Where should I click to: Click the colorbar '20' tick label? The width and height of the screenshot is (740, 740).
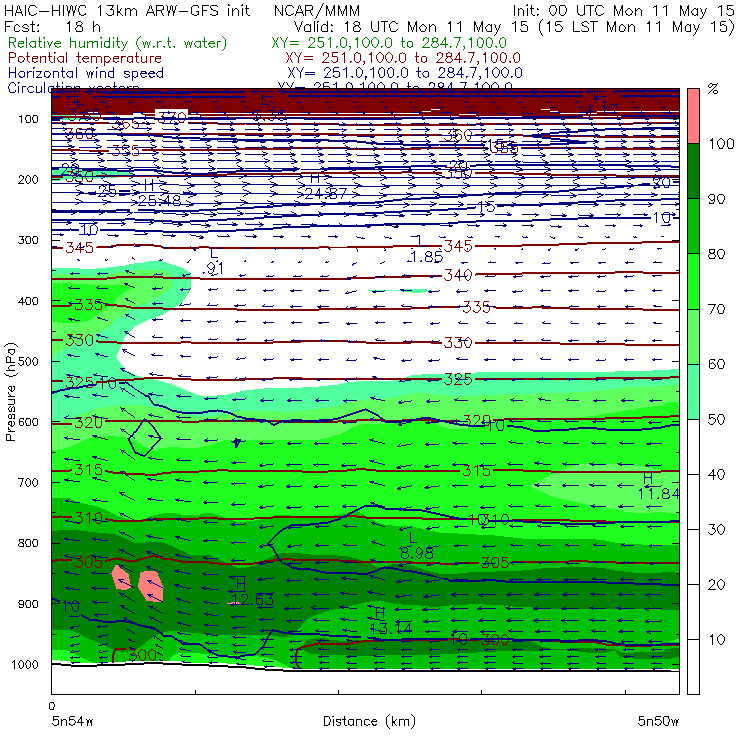(x=716, y=585)
